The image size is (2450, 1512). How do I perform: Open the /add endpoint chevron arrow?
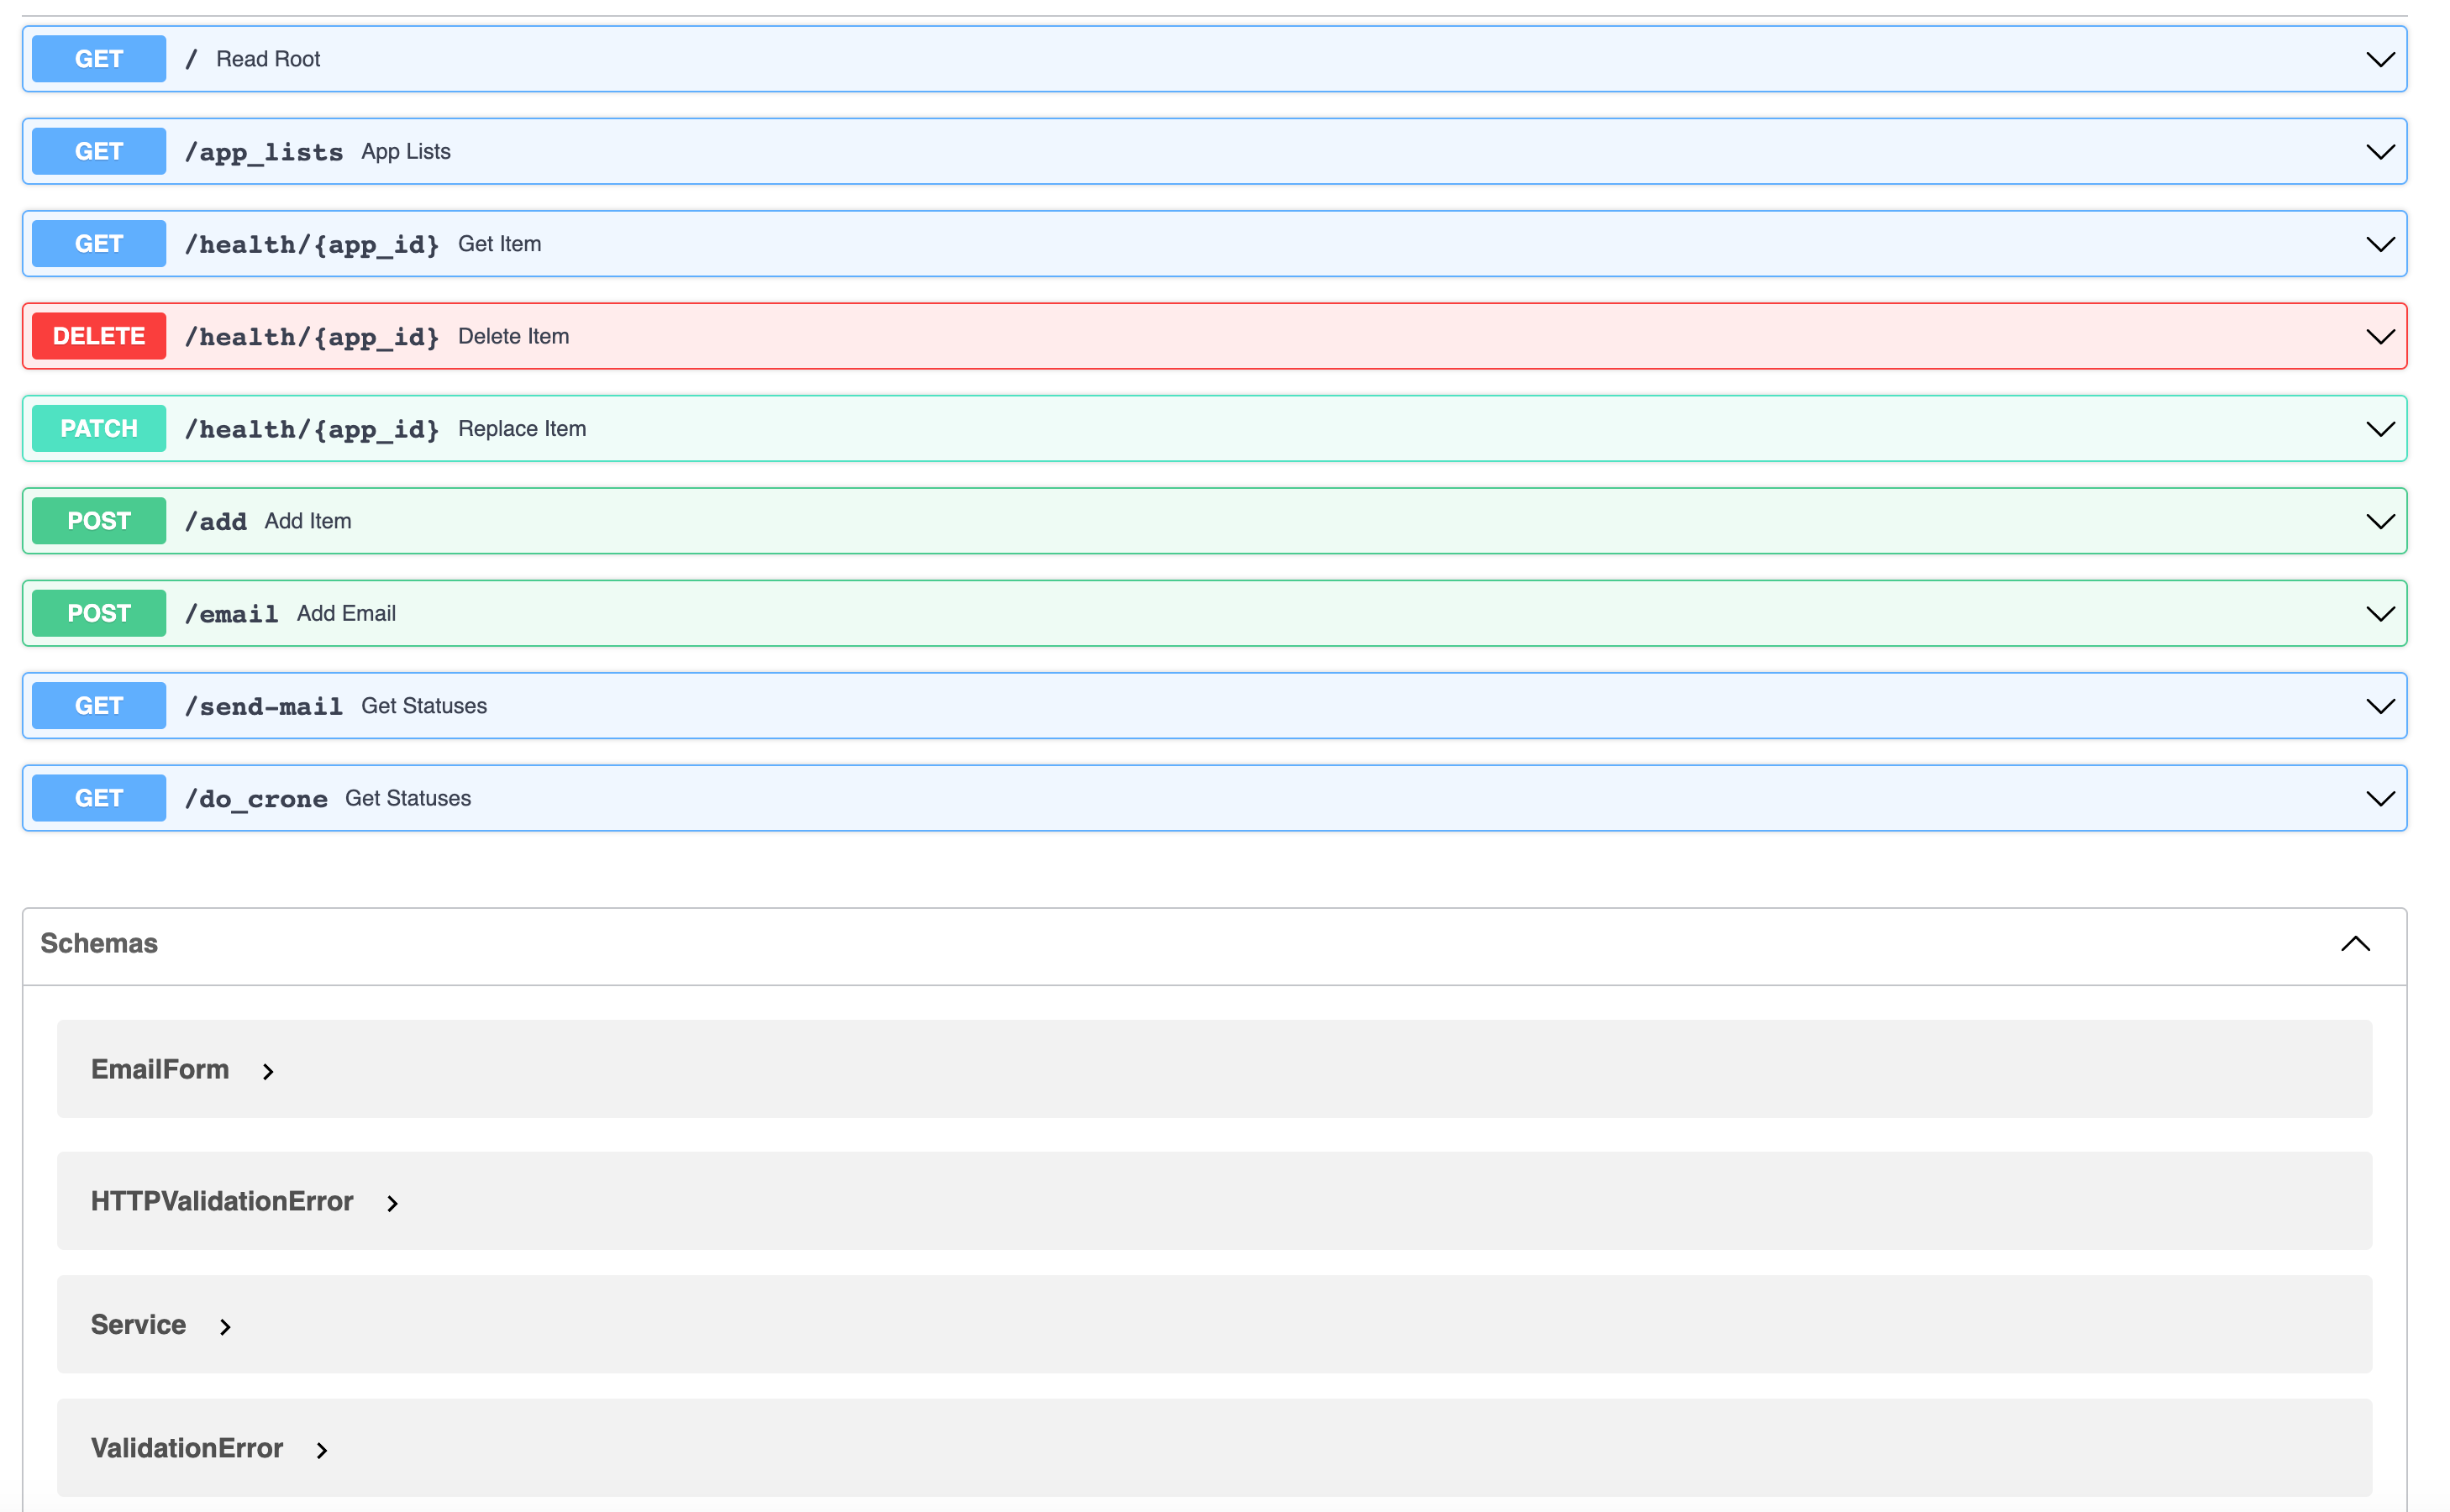point(2380,521)
